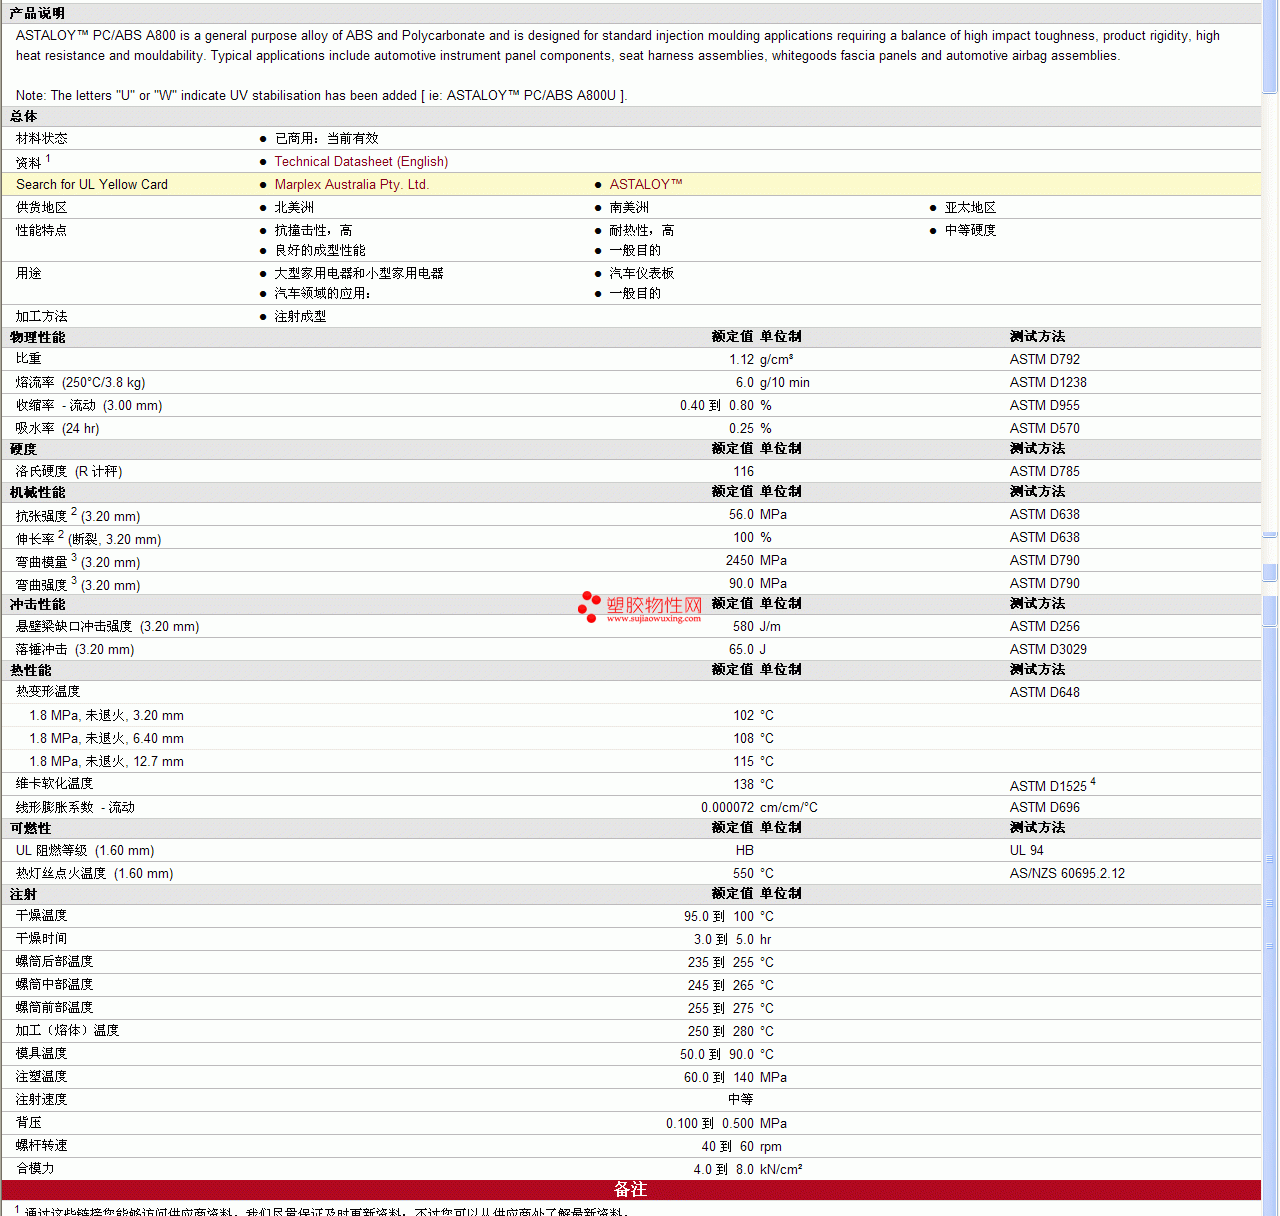
Task: Click the 硬度 section header
Action: (x=23, y=449)
